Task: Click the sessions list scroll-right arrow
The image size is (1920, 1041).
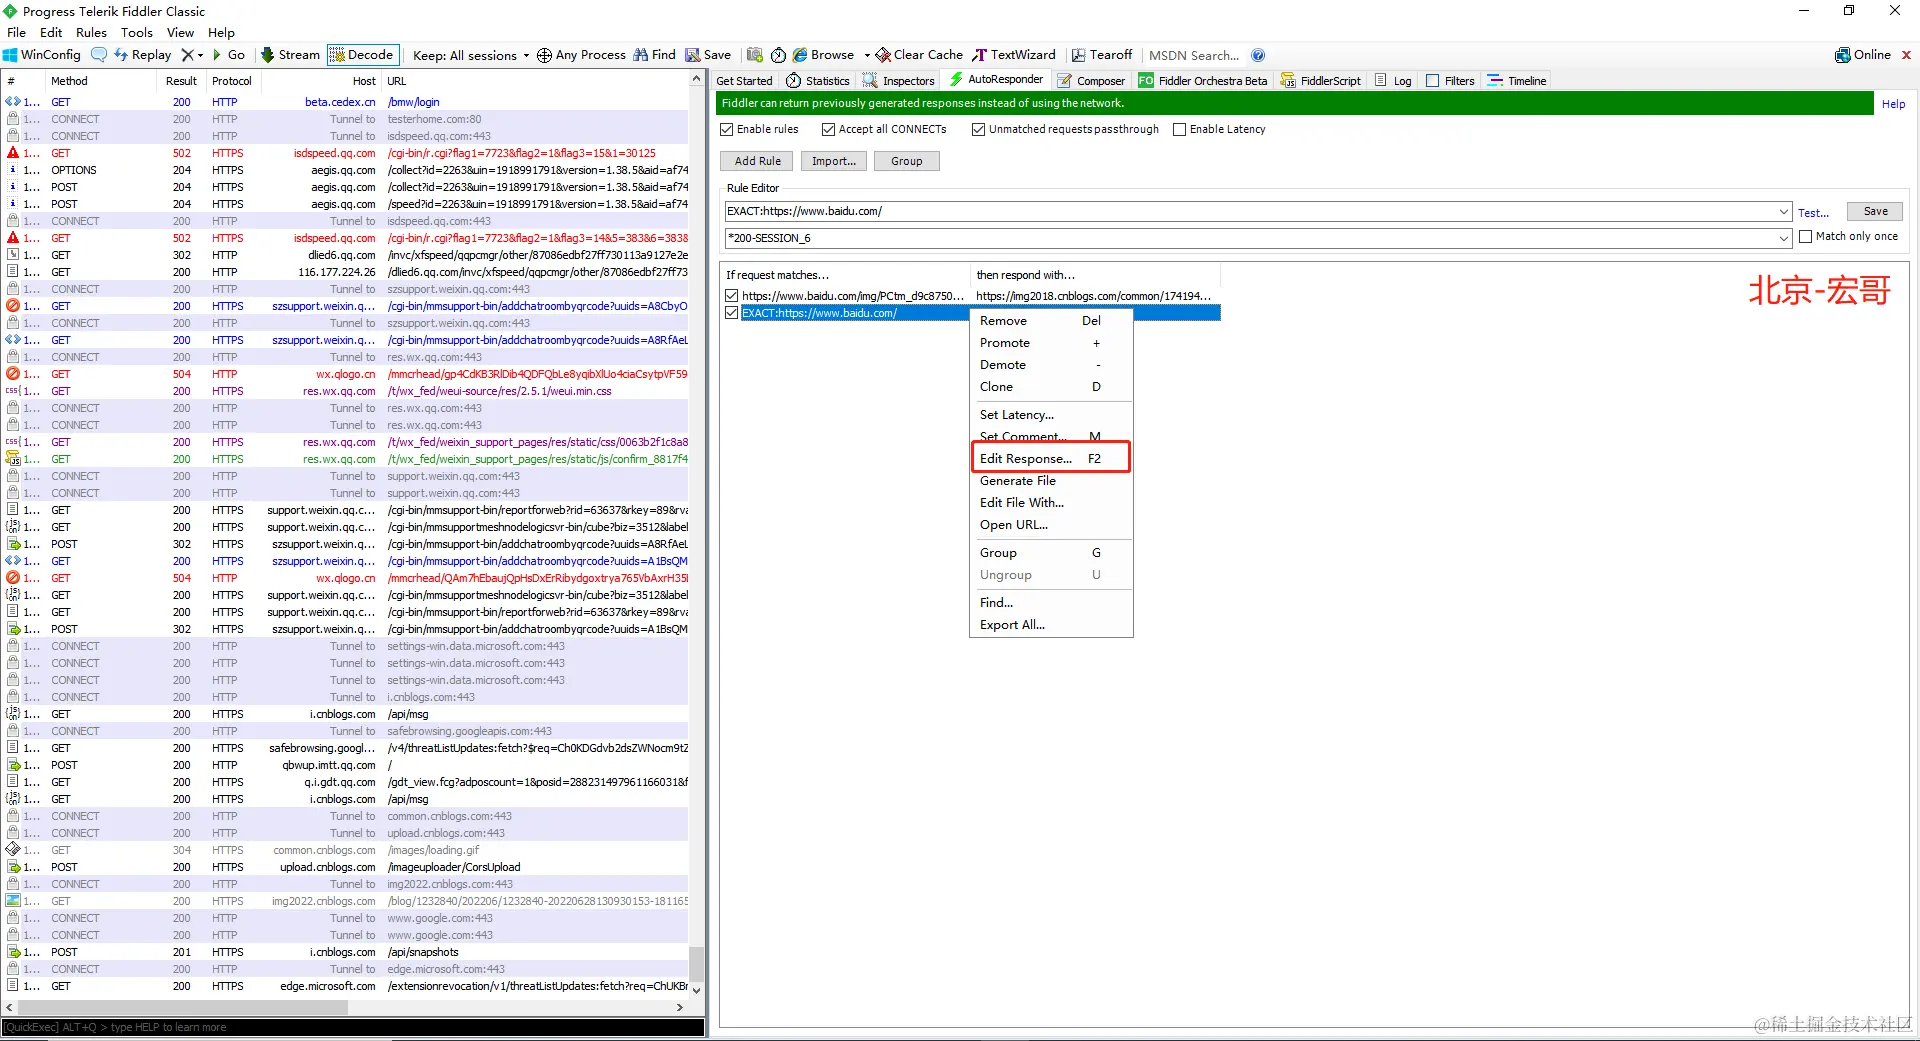Action: (x=680, y=1007)
